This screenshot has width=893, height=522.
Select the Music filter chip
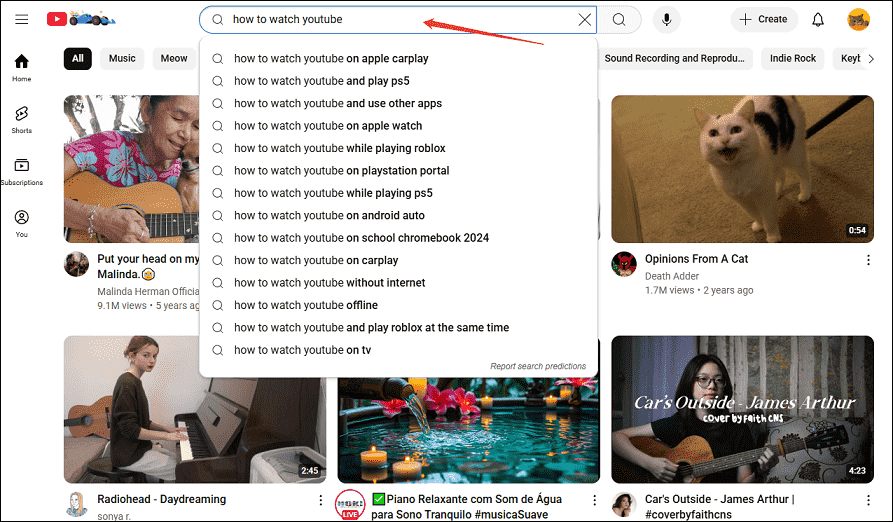122,59
